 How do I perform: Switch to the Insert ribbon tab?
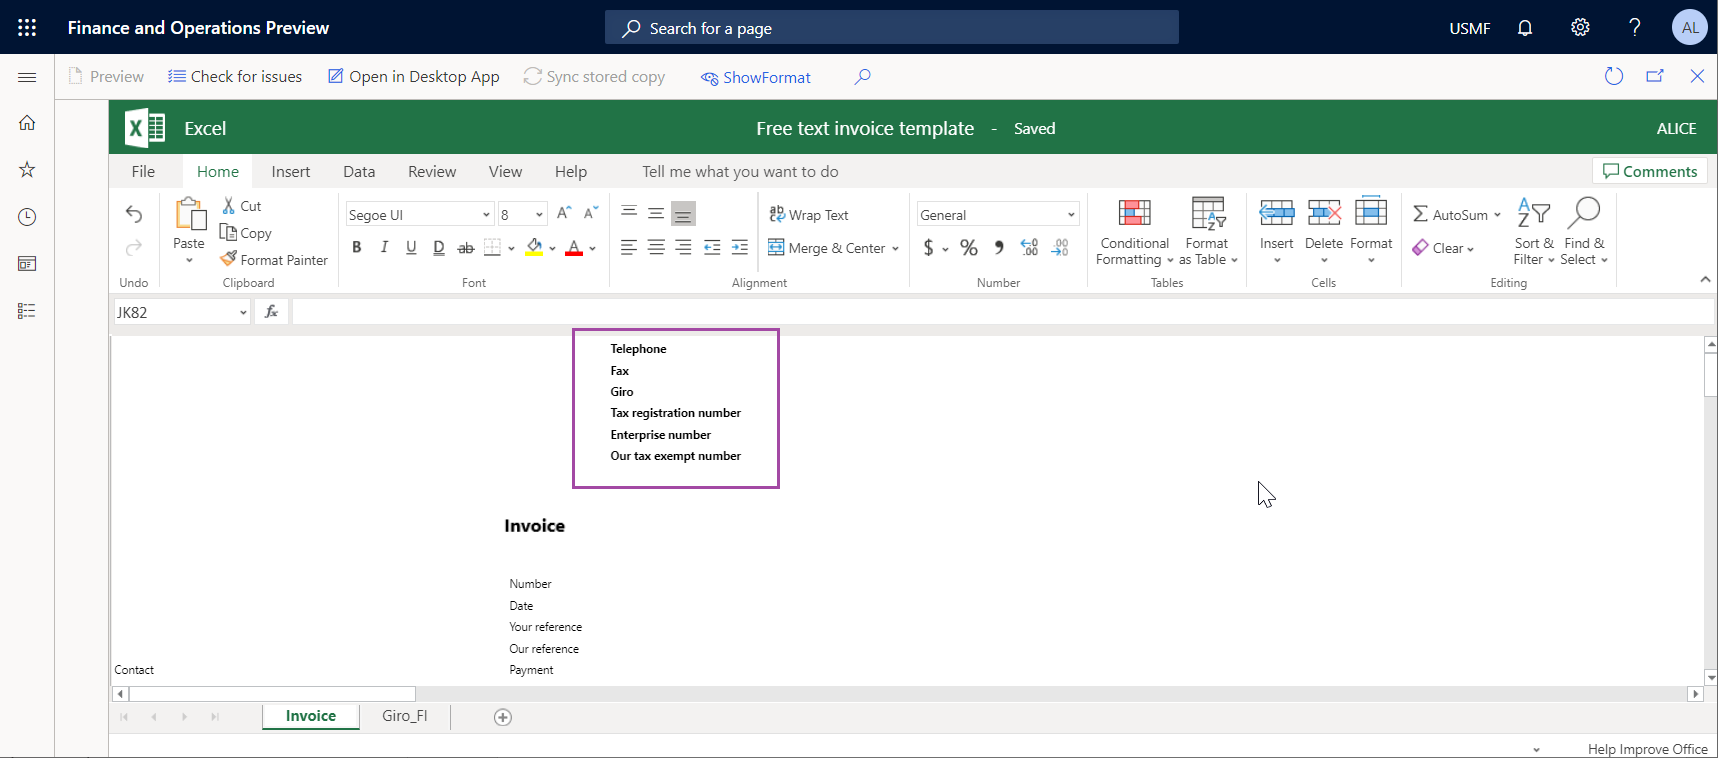(x=290, y=172)
